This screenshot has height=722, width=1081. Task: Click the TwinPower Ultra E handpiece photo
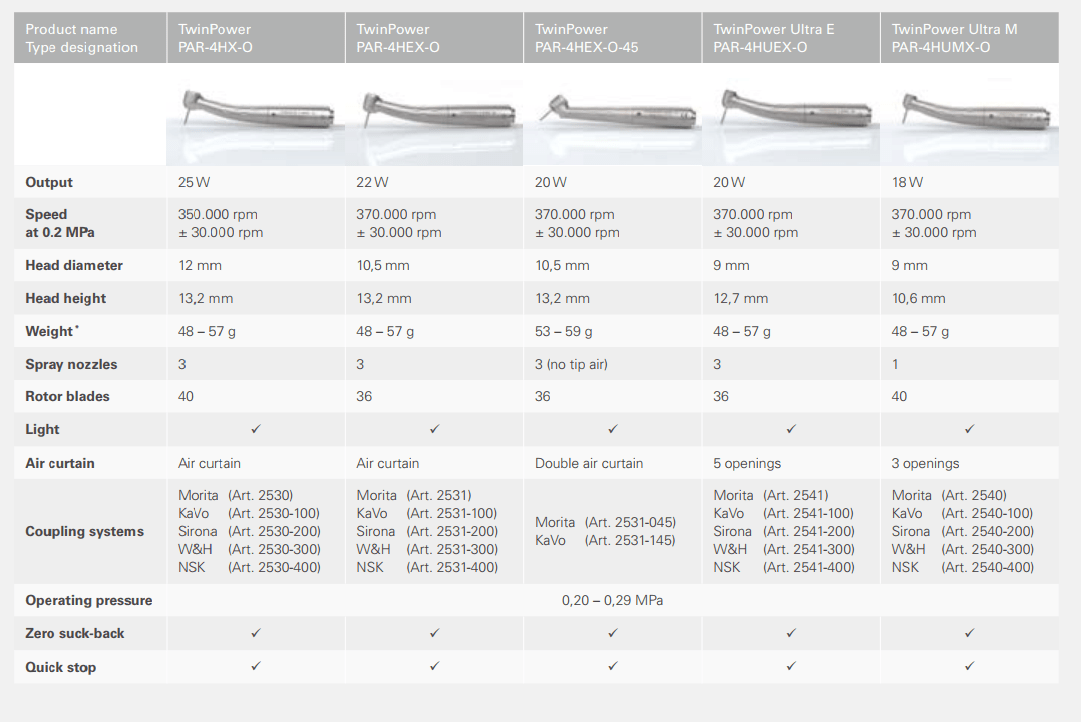tap(791, 114)
